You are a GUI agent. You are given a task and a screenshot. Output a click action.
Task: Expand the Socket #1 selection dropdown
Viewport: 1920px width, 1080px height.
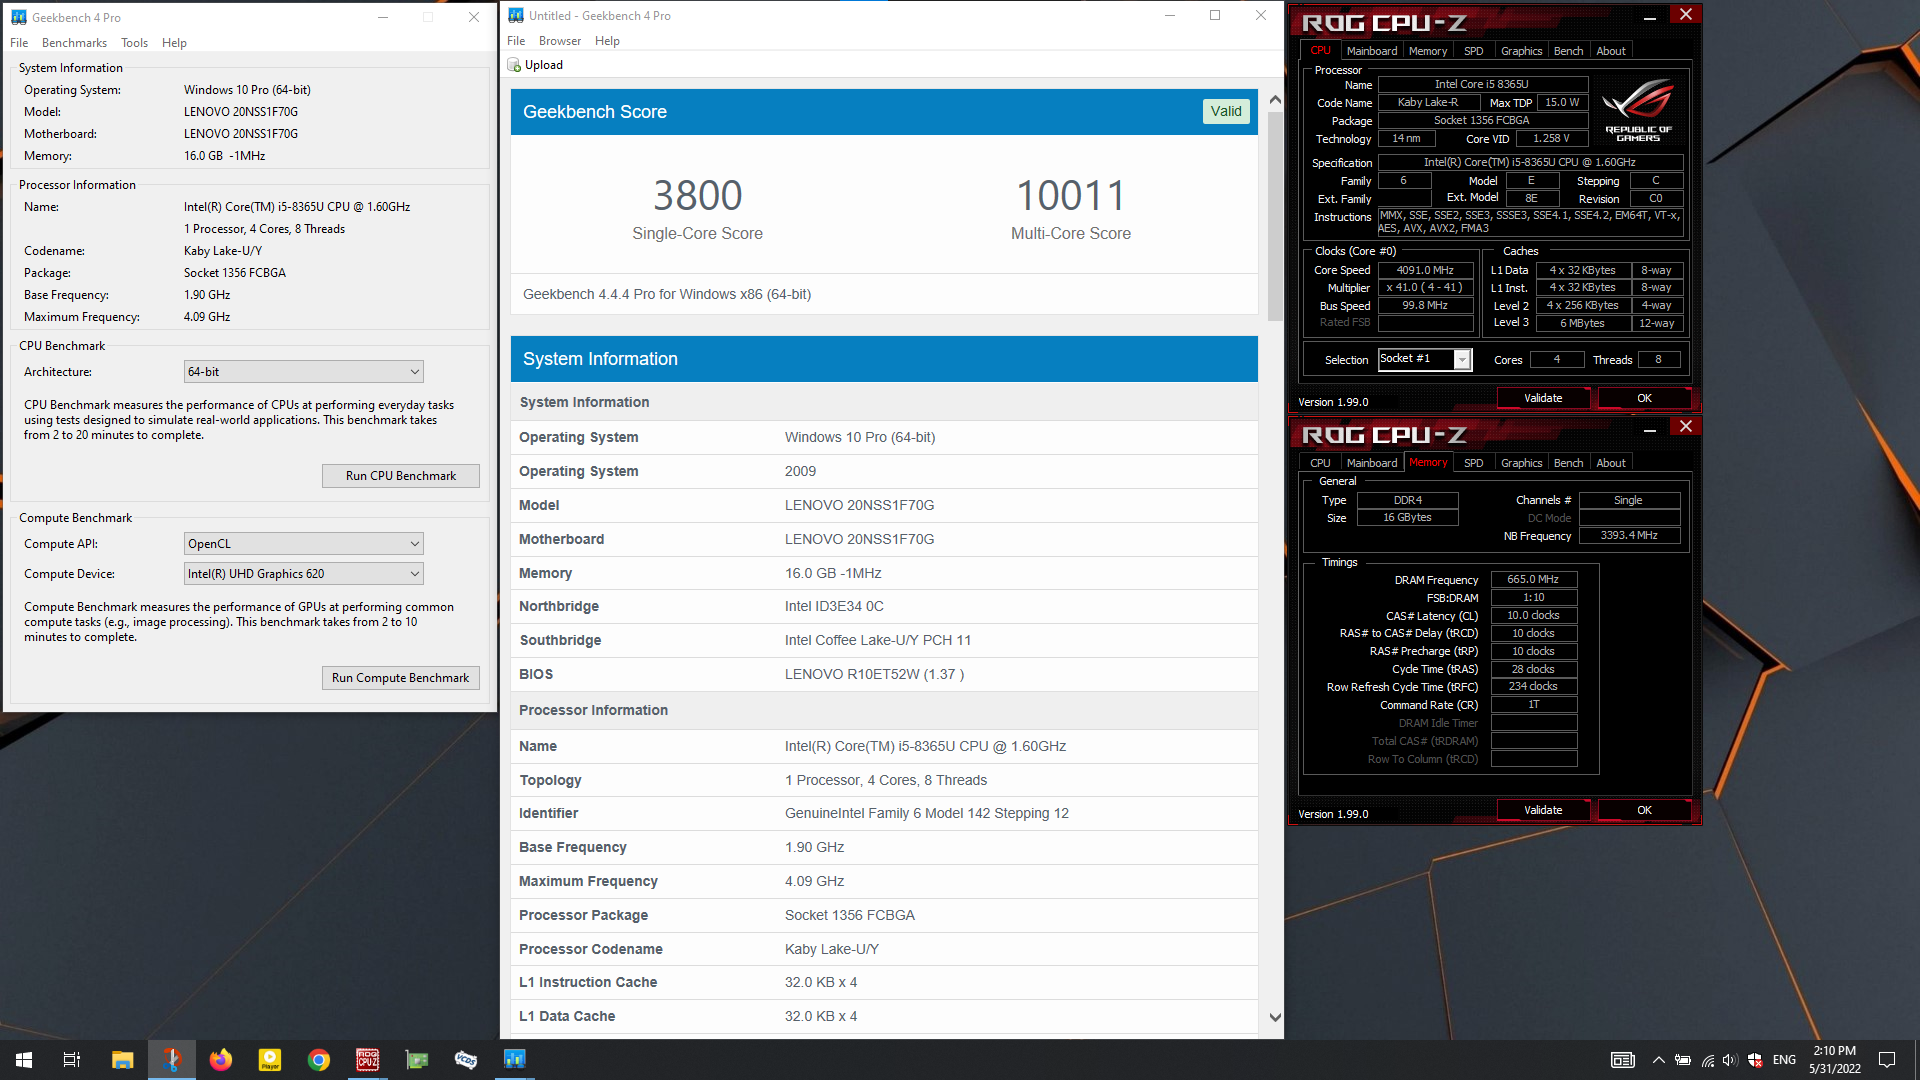[x=1462, y=360]
